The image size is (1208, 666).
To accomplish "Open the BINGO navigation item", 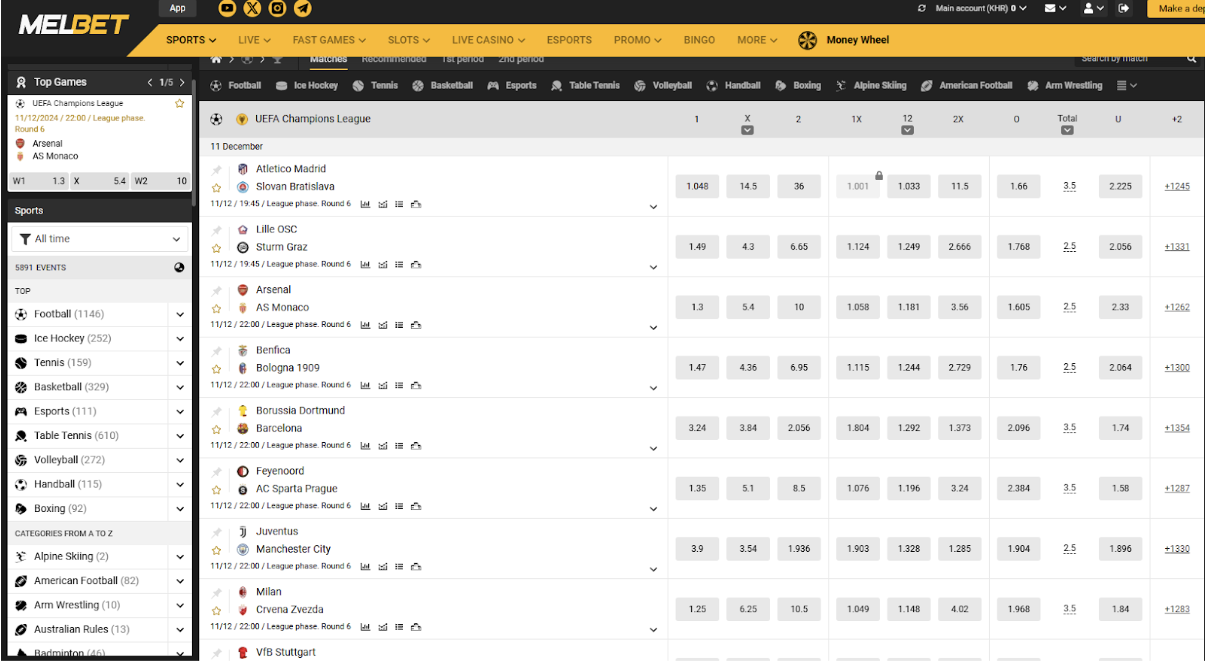I will 699,40.
